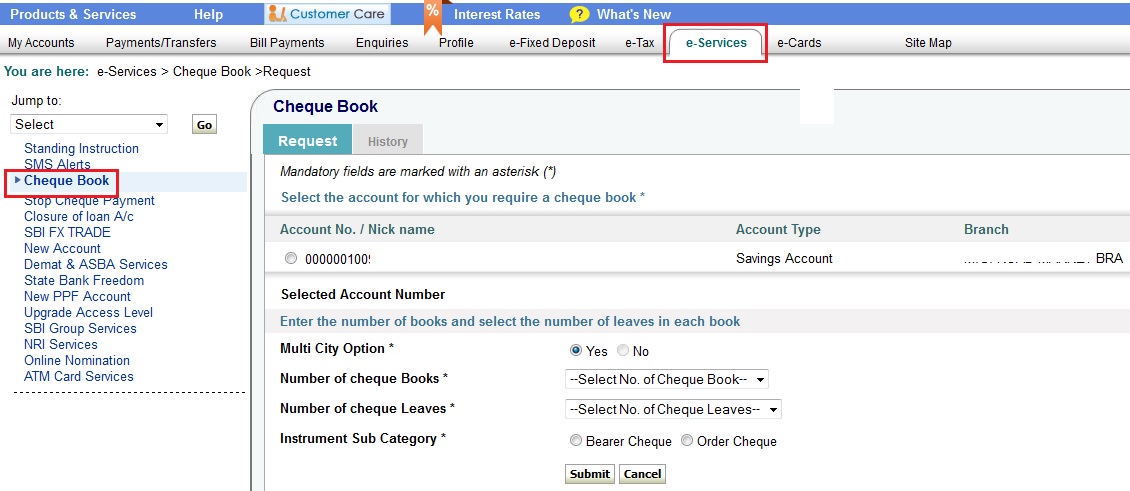
Task: Open the e-Services tab
Action: 716,43
